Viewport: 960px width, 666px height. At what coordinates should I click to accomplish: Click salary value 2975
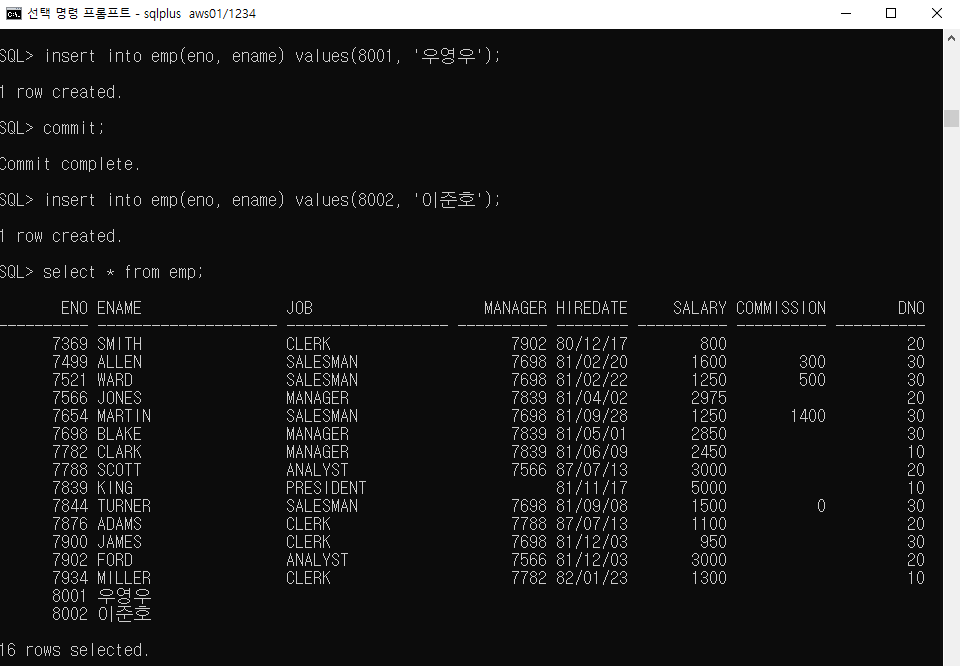708,398
